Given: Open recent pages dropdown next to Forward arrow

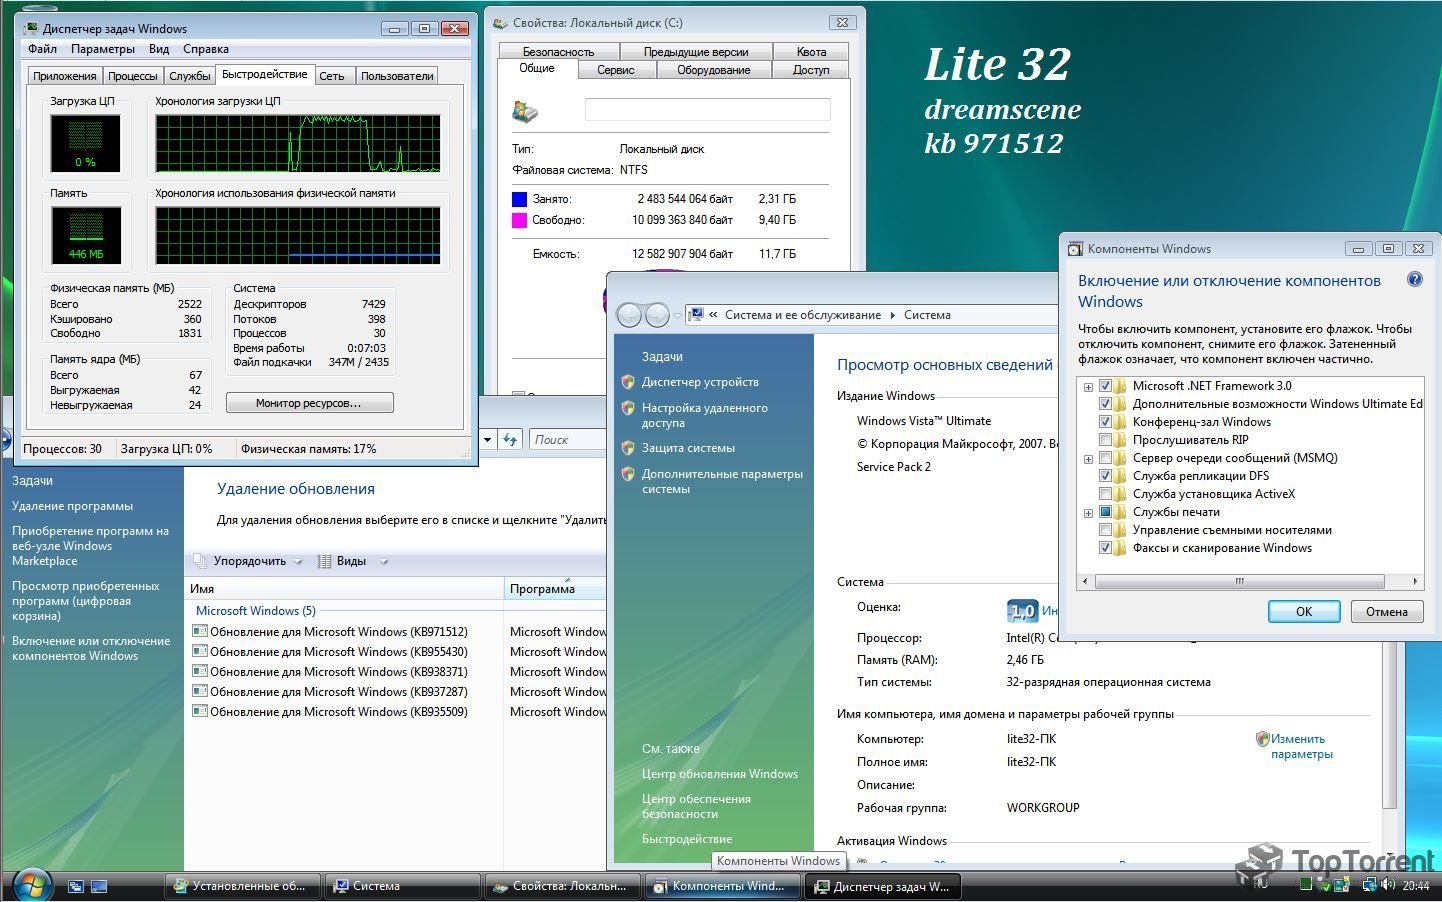Looking at the screenshot, I should 677,315.
